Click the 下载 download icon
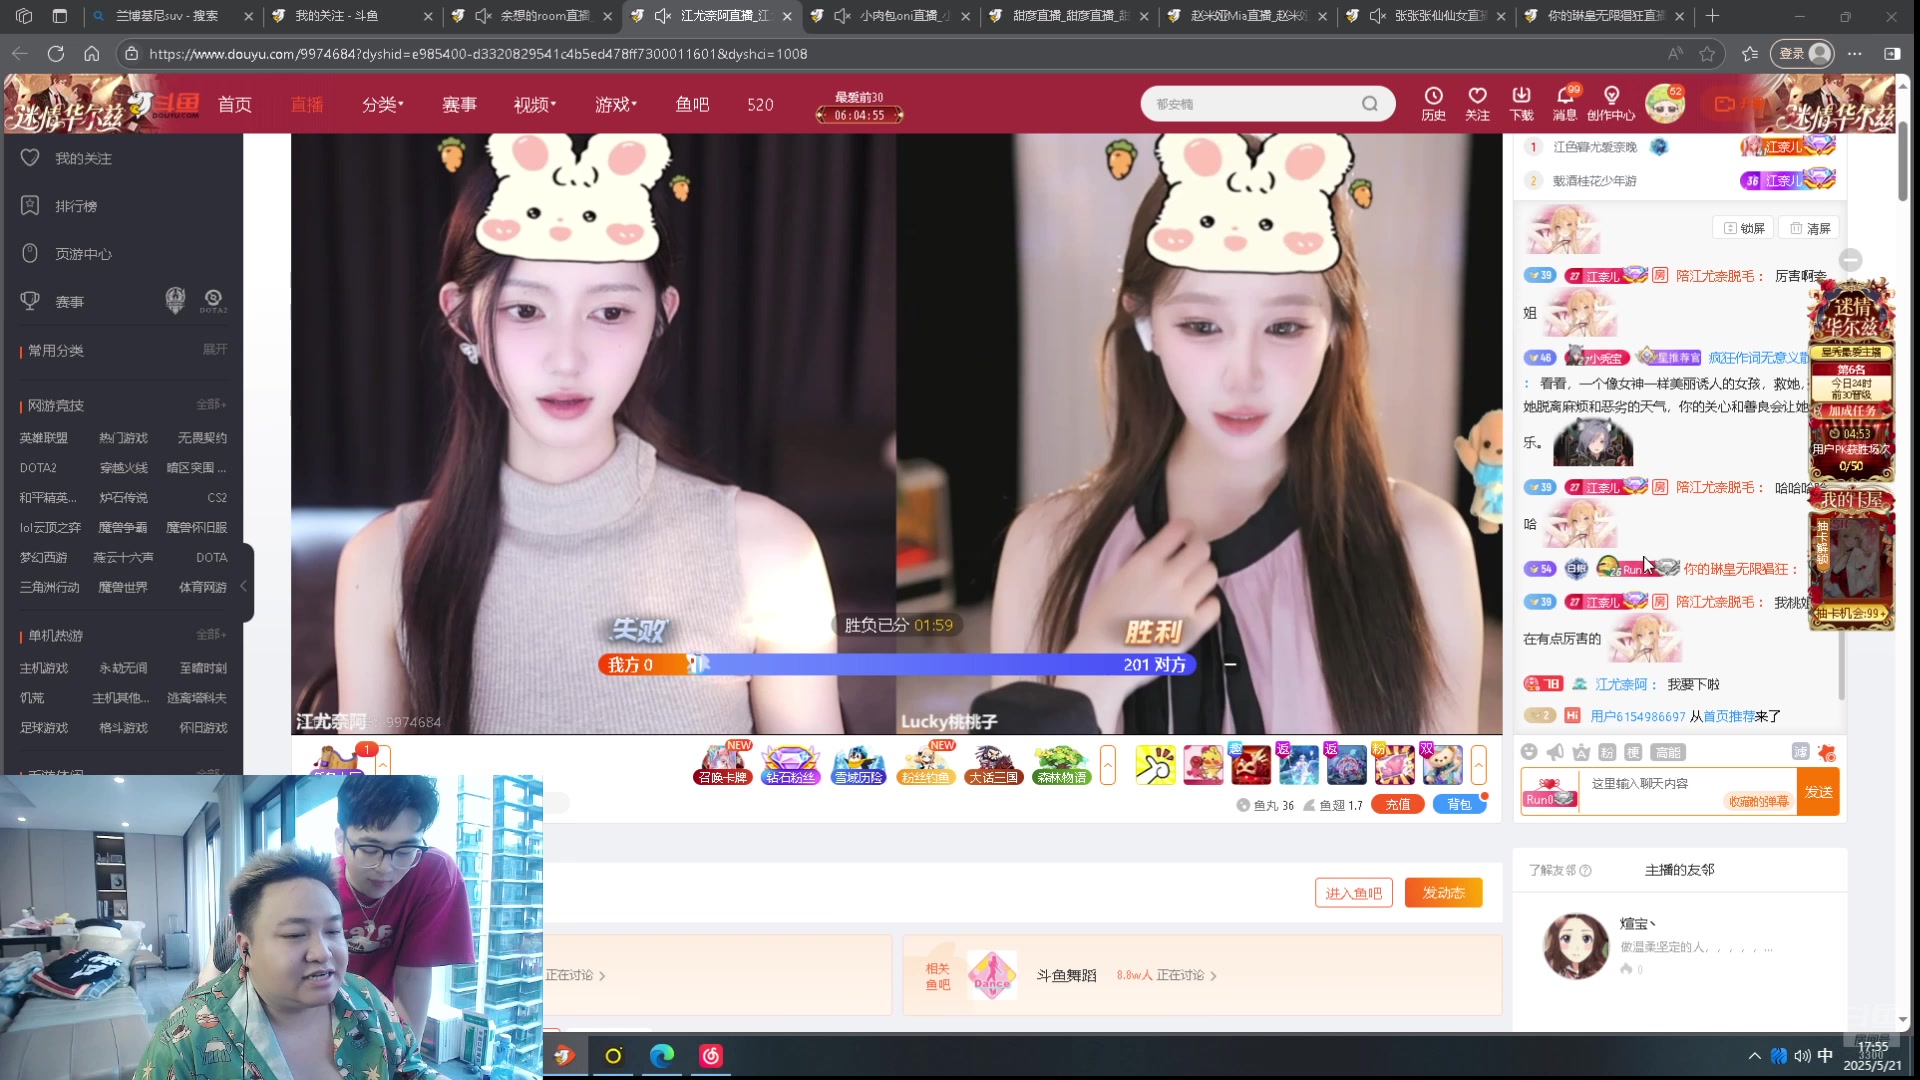 coord(1521,103)
